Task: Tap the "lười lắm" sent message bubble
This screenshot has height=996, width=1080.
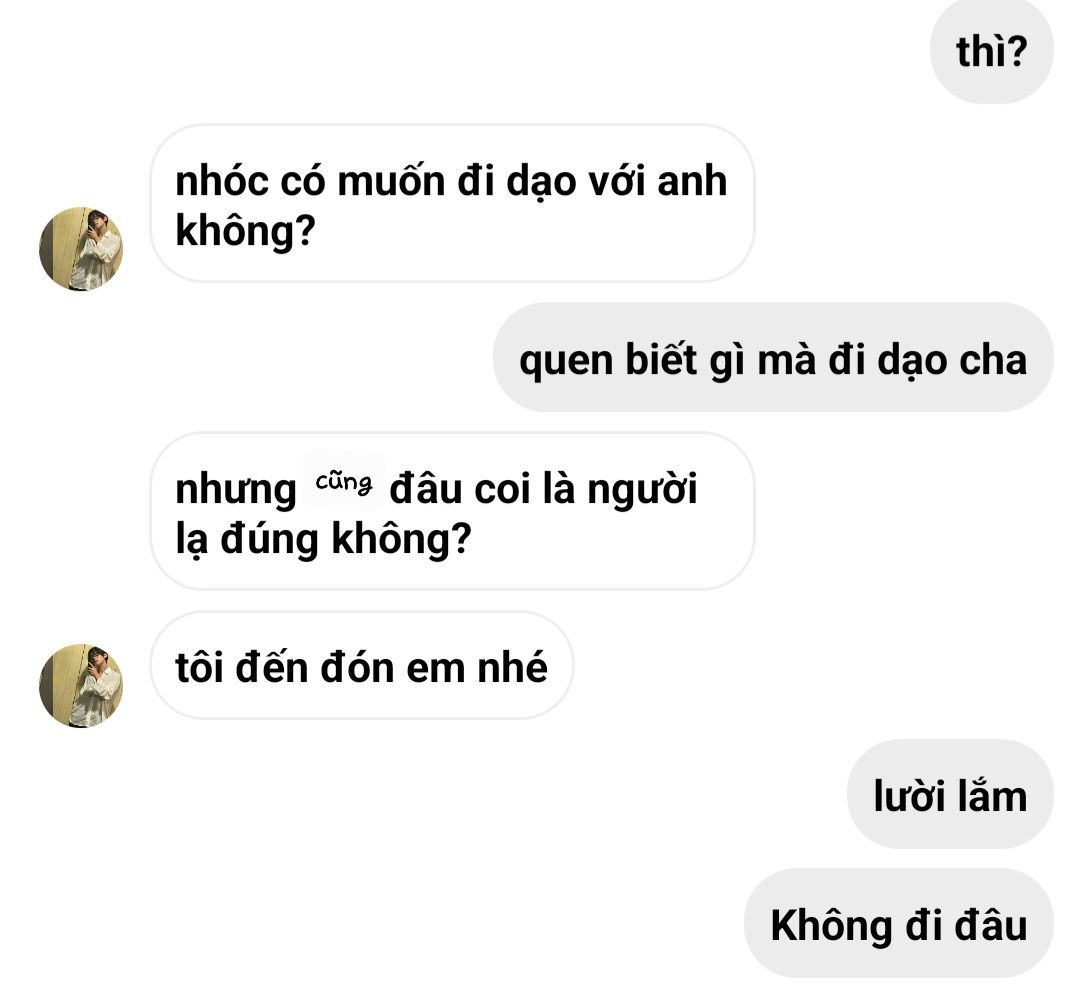Action: pyautogui.click(x=950, y=793)
